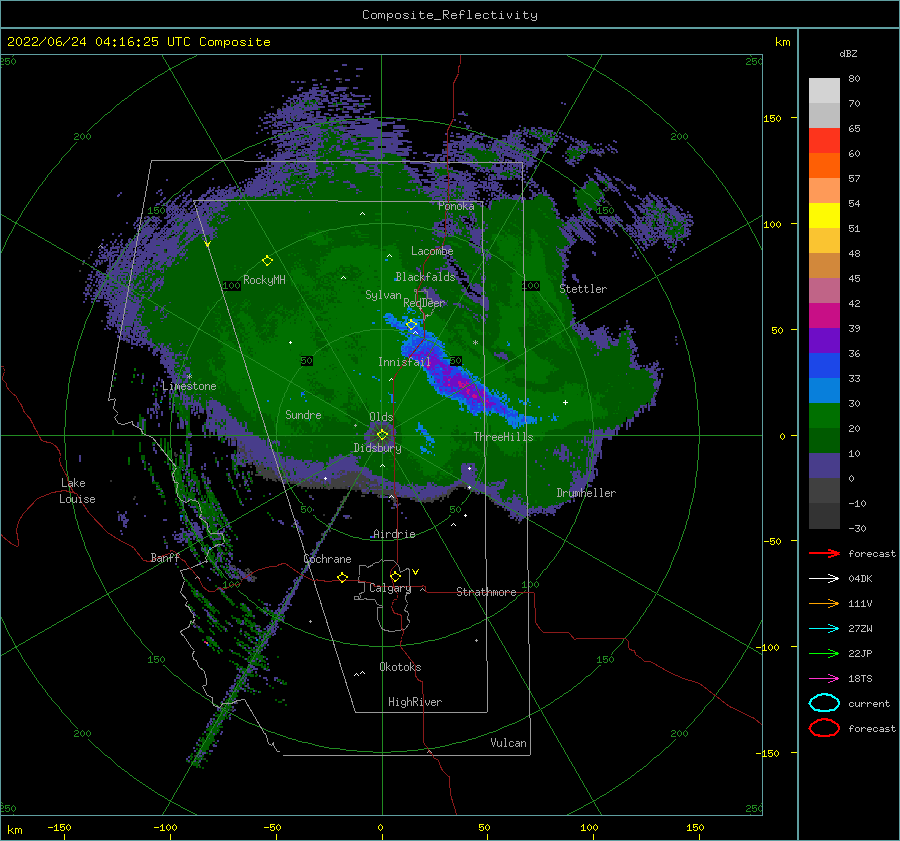Click the Lake Louise label
This screenshot has height=841, width=900.
(x=77, y=491)
